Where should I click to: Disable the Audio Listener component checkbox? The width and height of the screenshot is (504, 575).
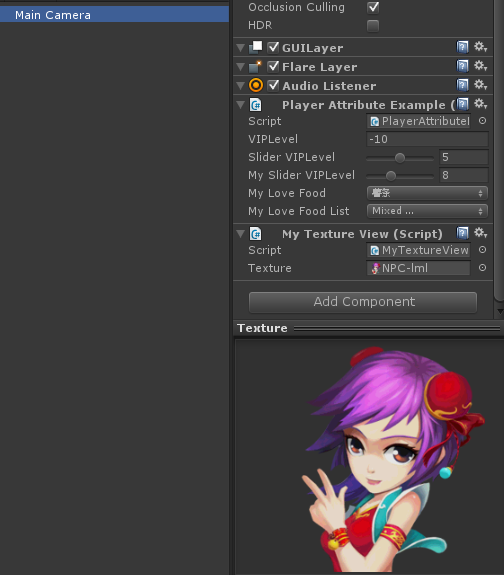click(273, 85)
